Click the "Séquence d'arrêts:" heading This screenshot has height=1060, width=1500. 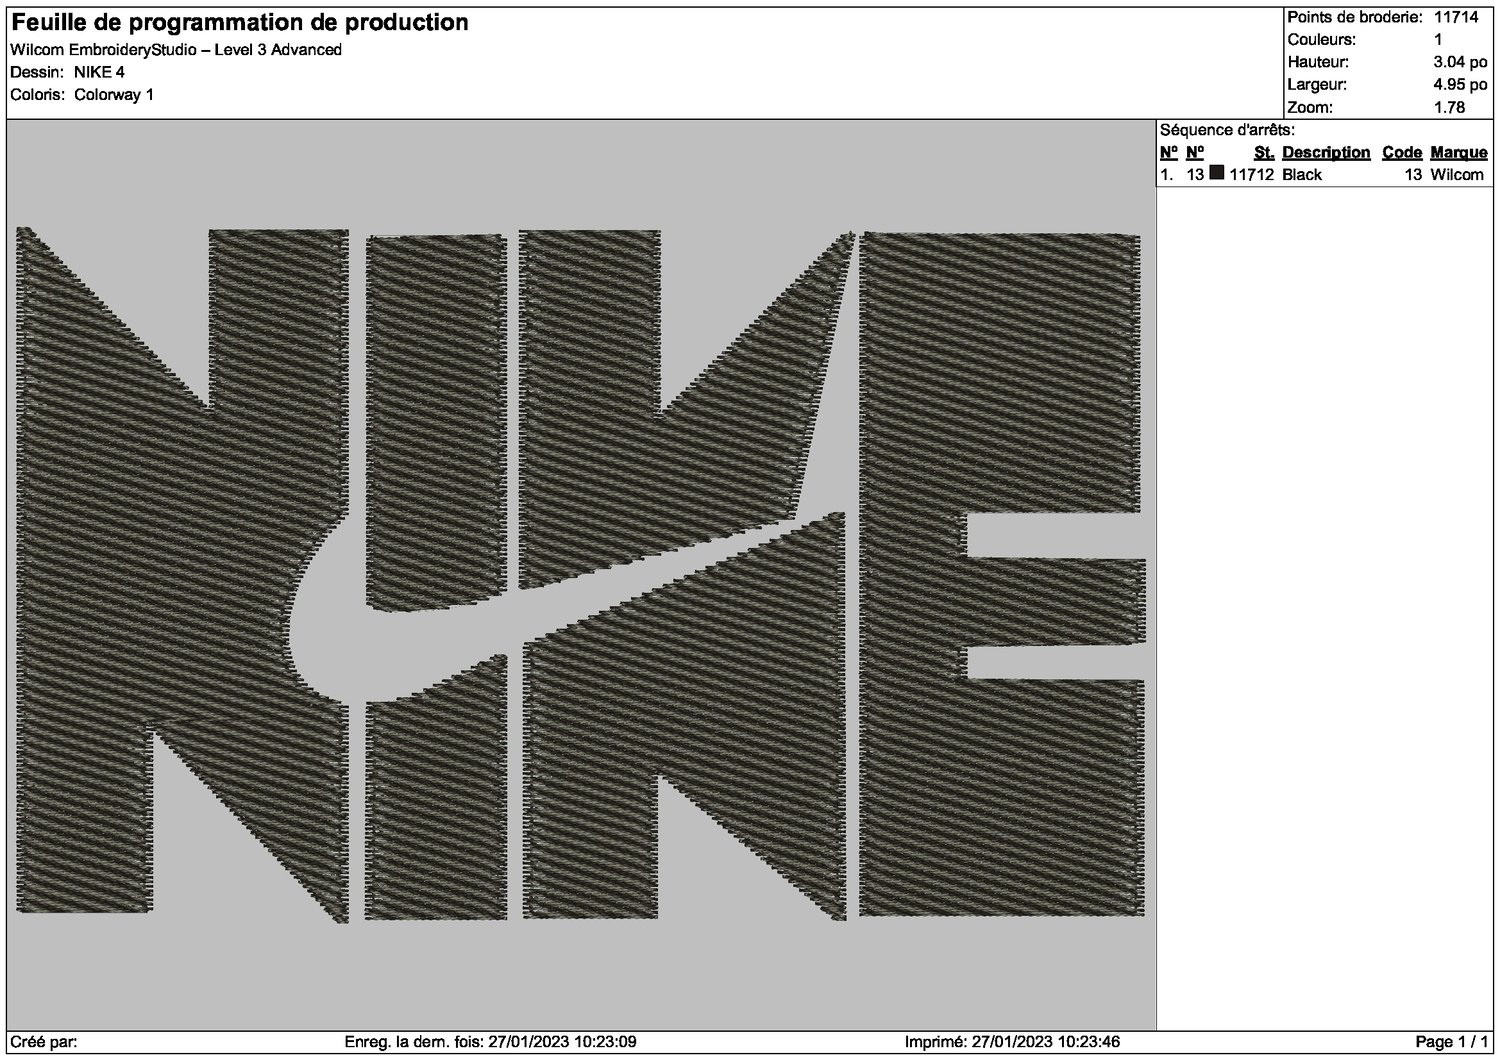click(1227, 130)
